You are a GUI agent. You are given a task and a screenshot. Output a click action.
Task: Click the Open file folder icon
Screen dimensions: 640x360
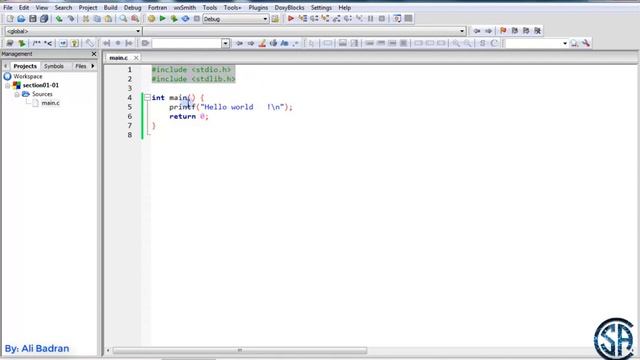click(21, 19)
